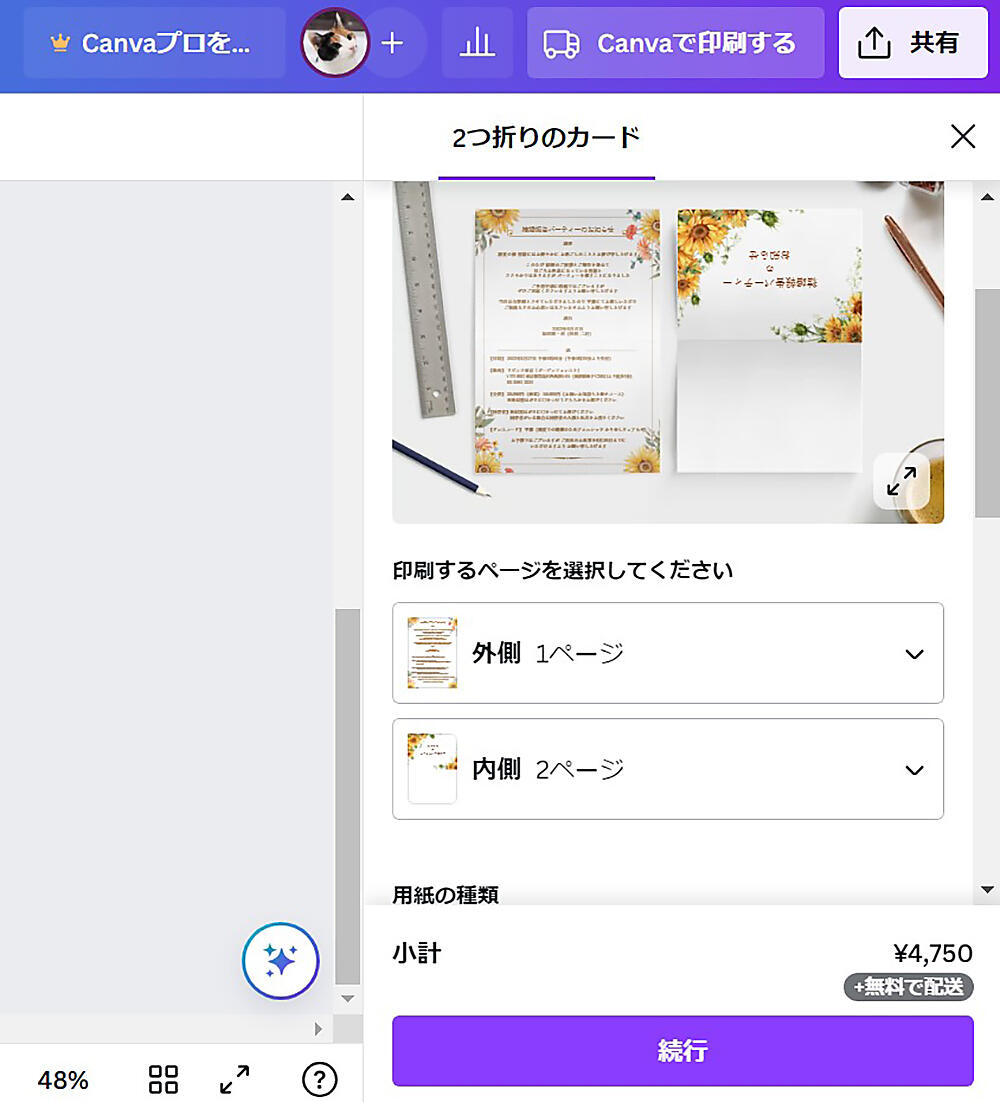The height and width of the screenshot is (1102, 1000).
Task: Open the analytics bar chart icon
Action: (x=477, y=43)
